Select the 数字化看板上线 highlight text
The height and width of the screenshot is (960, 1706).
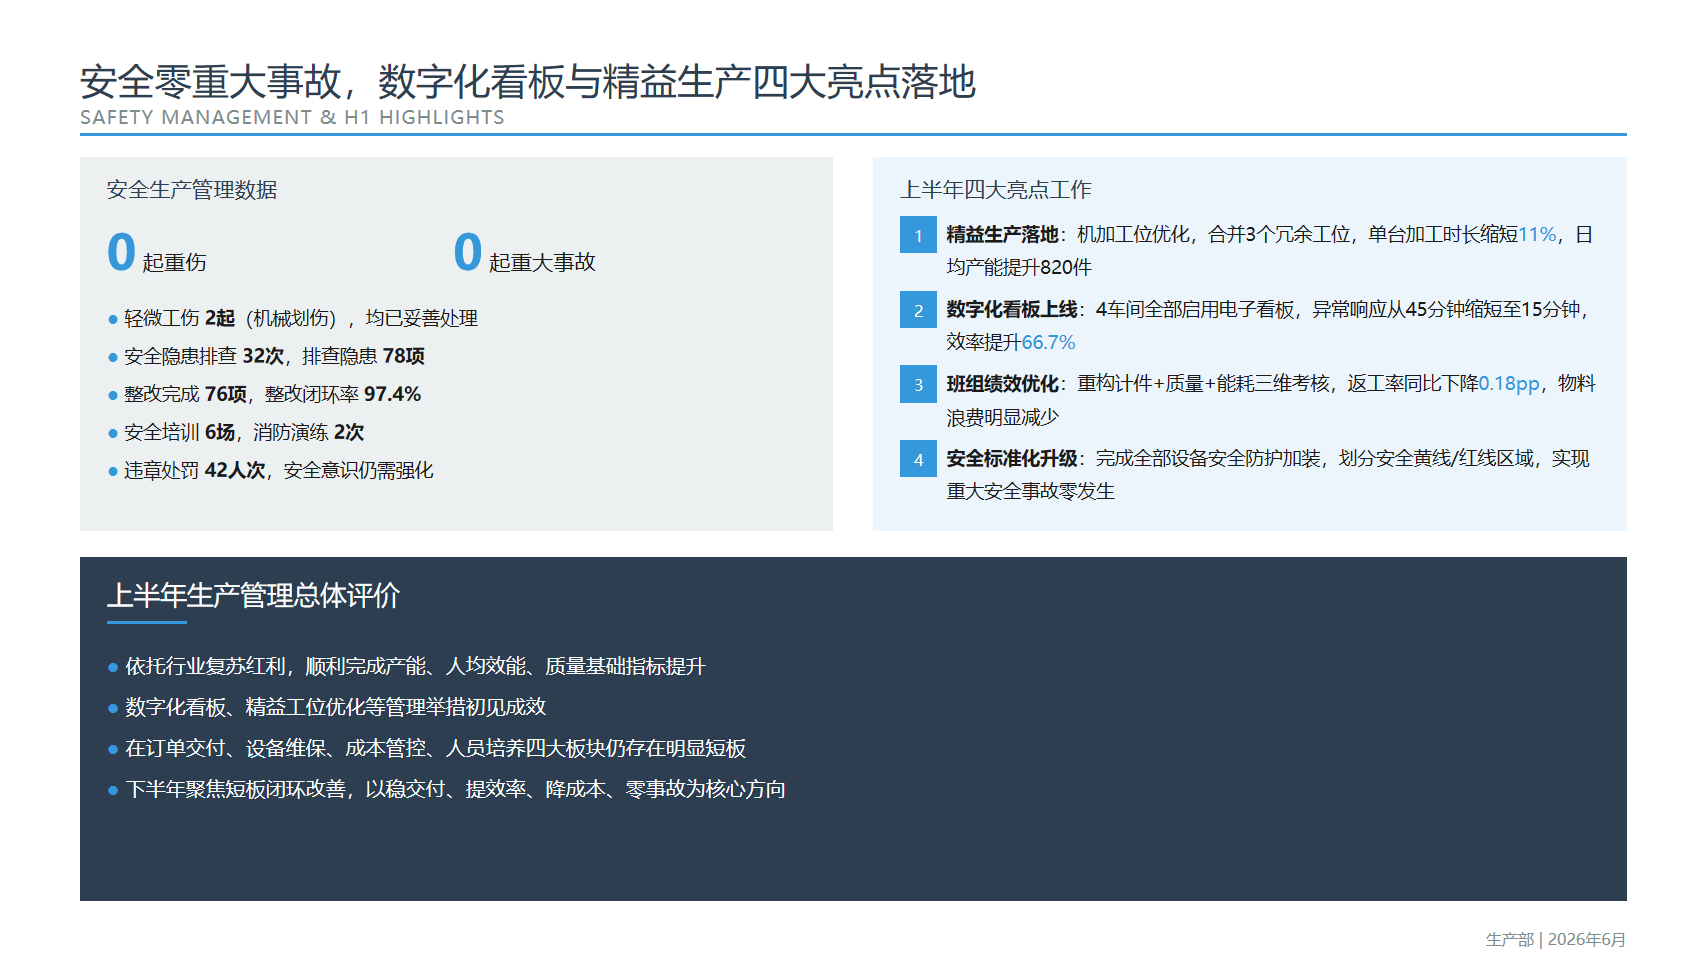[1268, 326]
